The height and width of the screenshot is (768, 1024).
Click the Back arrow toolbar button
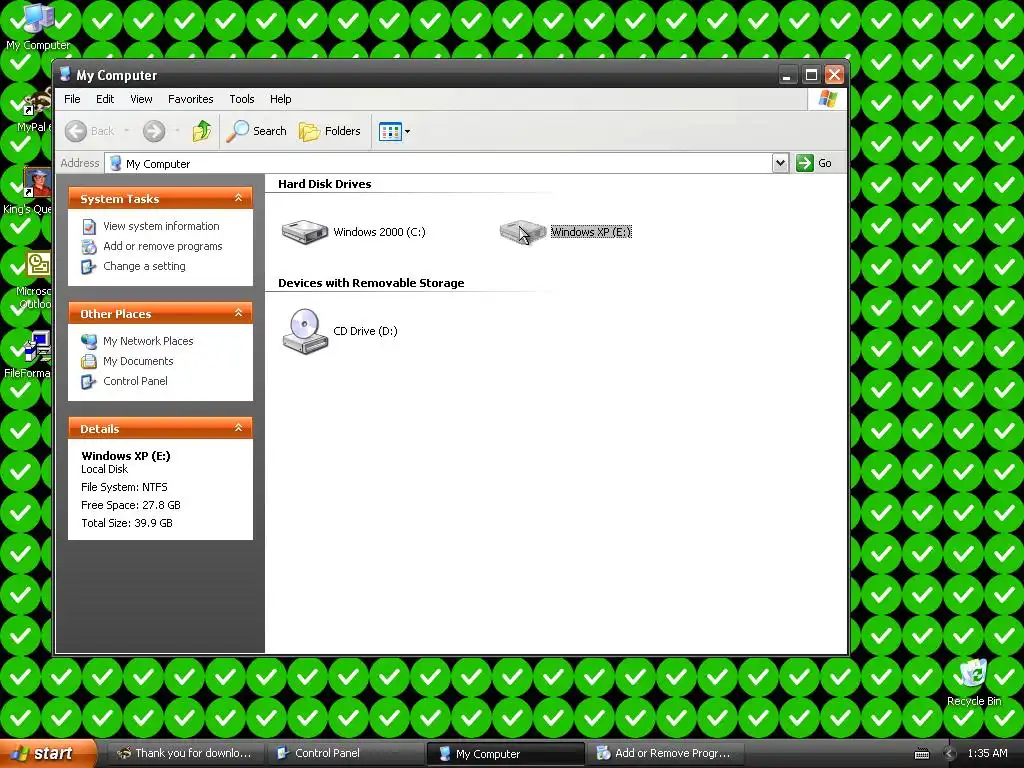[89, 131]
